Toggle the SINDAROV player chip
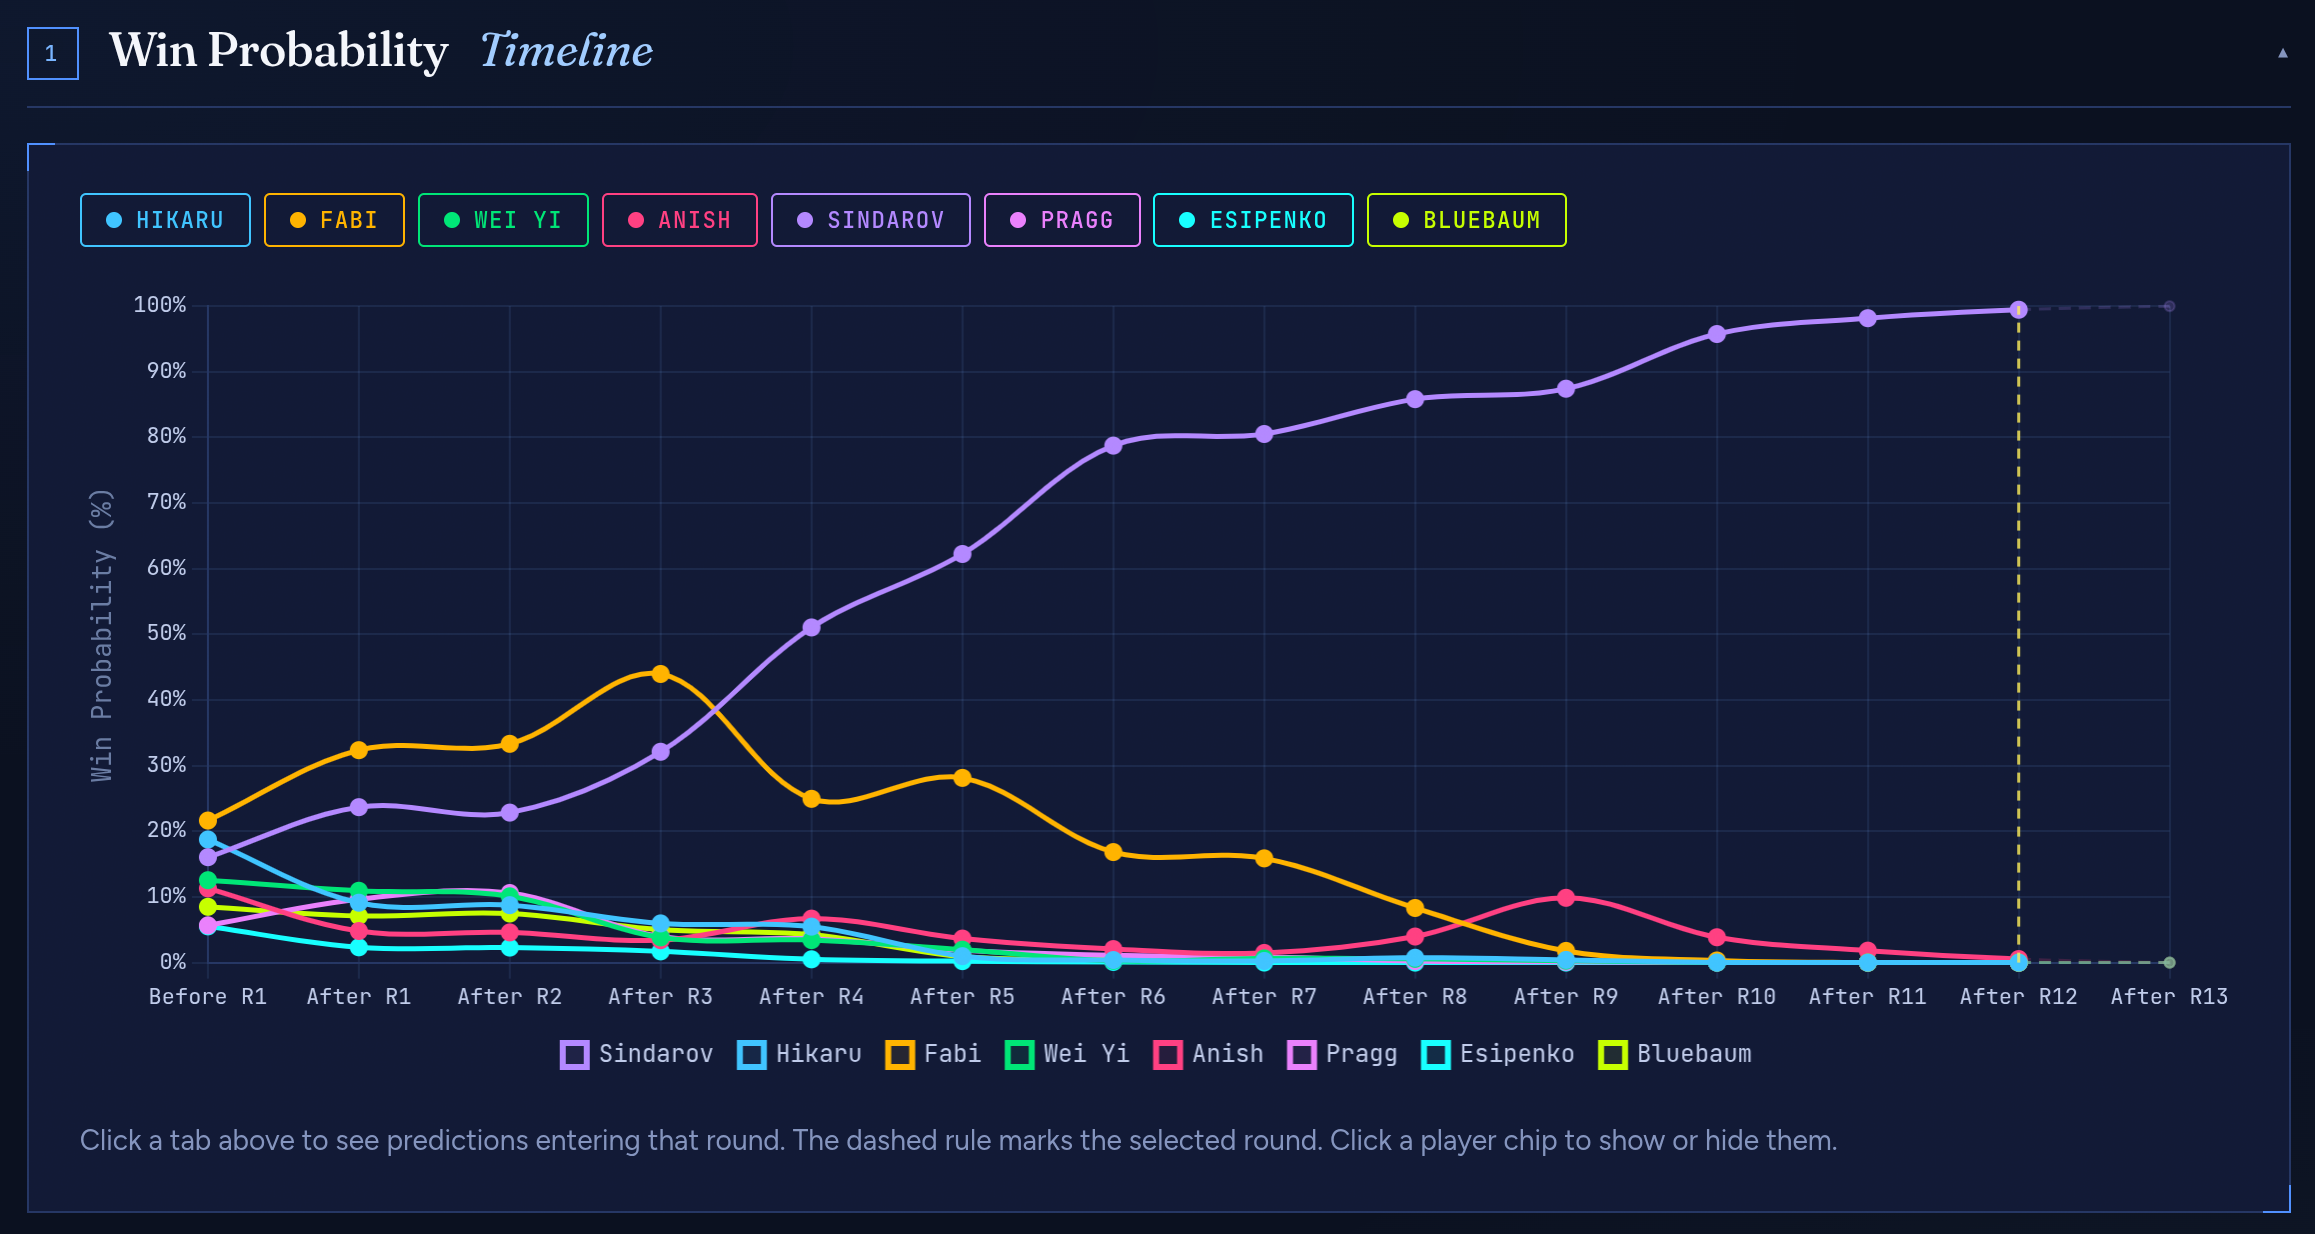The image size is (2315, 1234). [870, 220]
